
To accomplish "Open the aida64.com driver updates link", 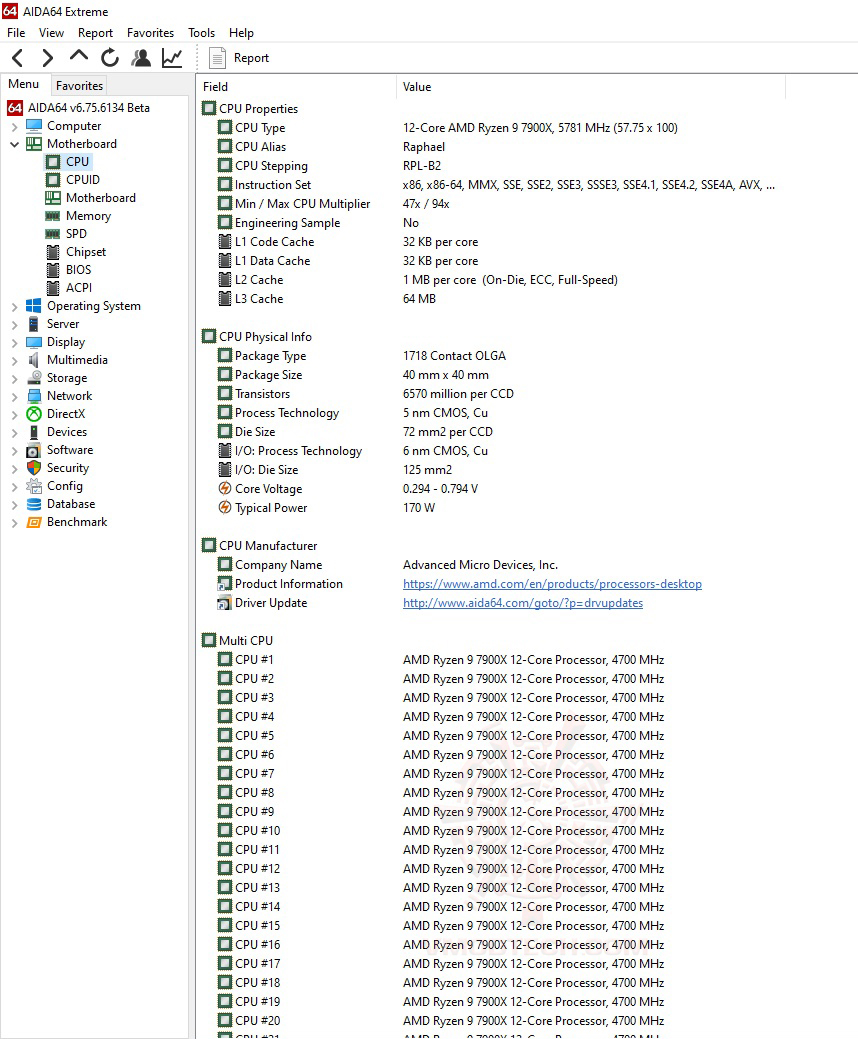I will tap(523, 603).
